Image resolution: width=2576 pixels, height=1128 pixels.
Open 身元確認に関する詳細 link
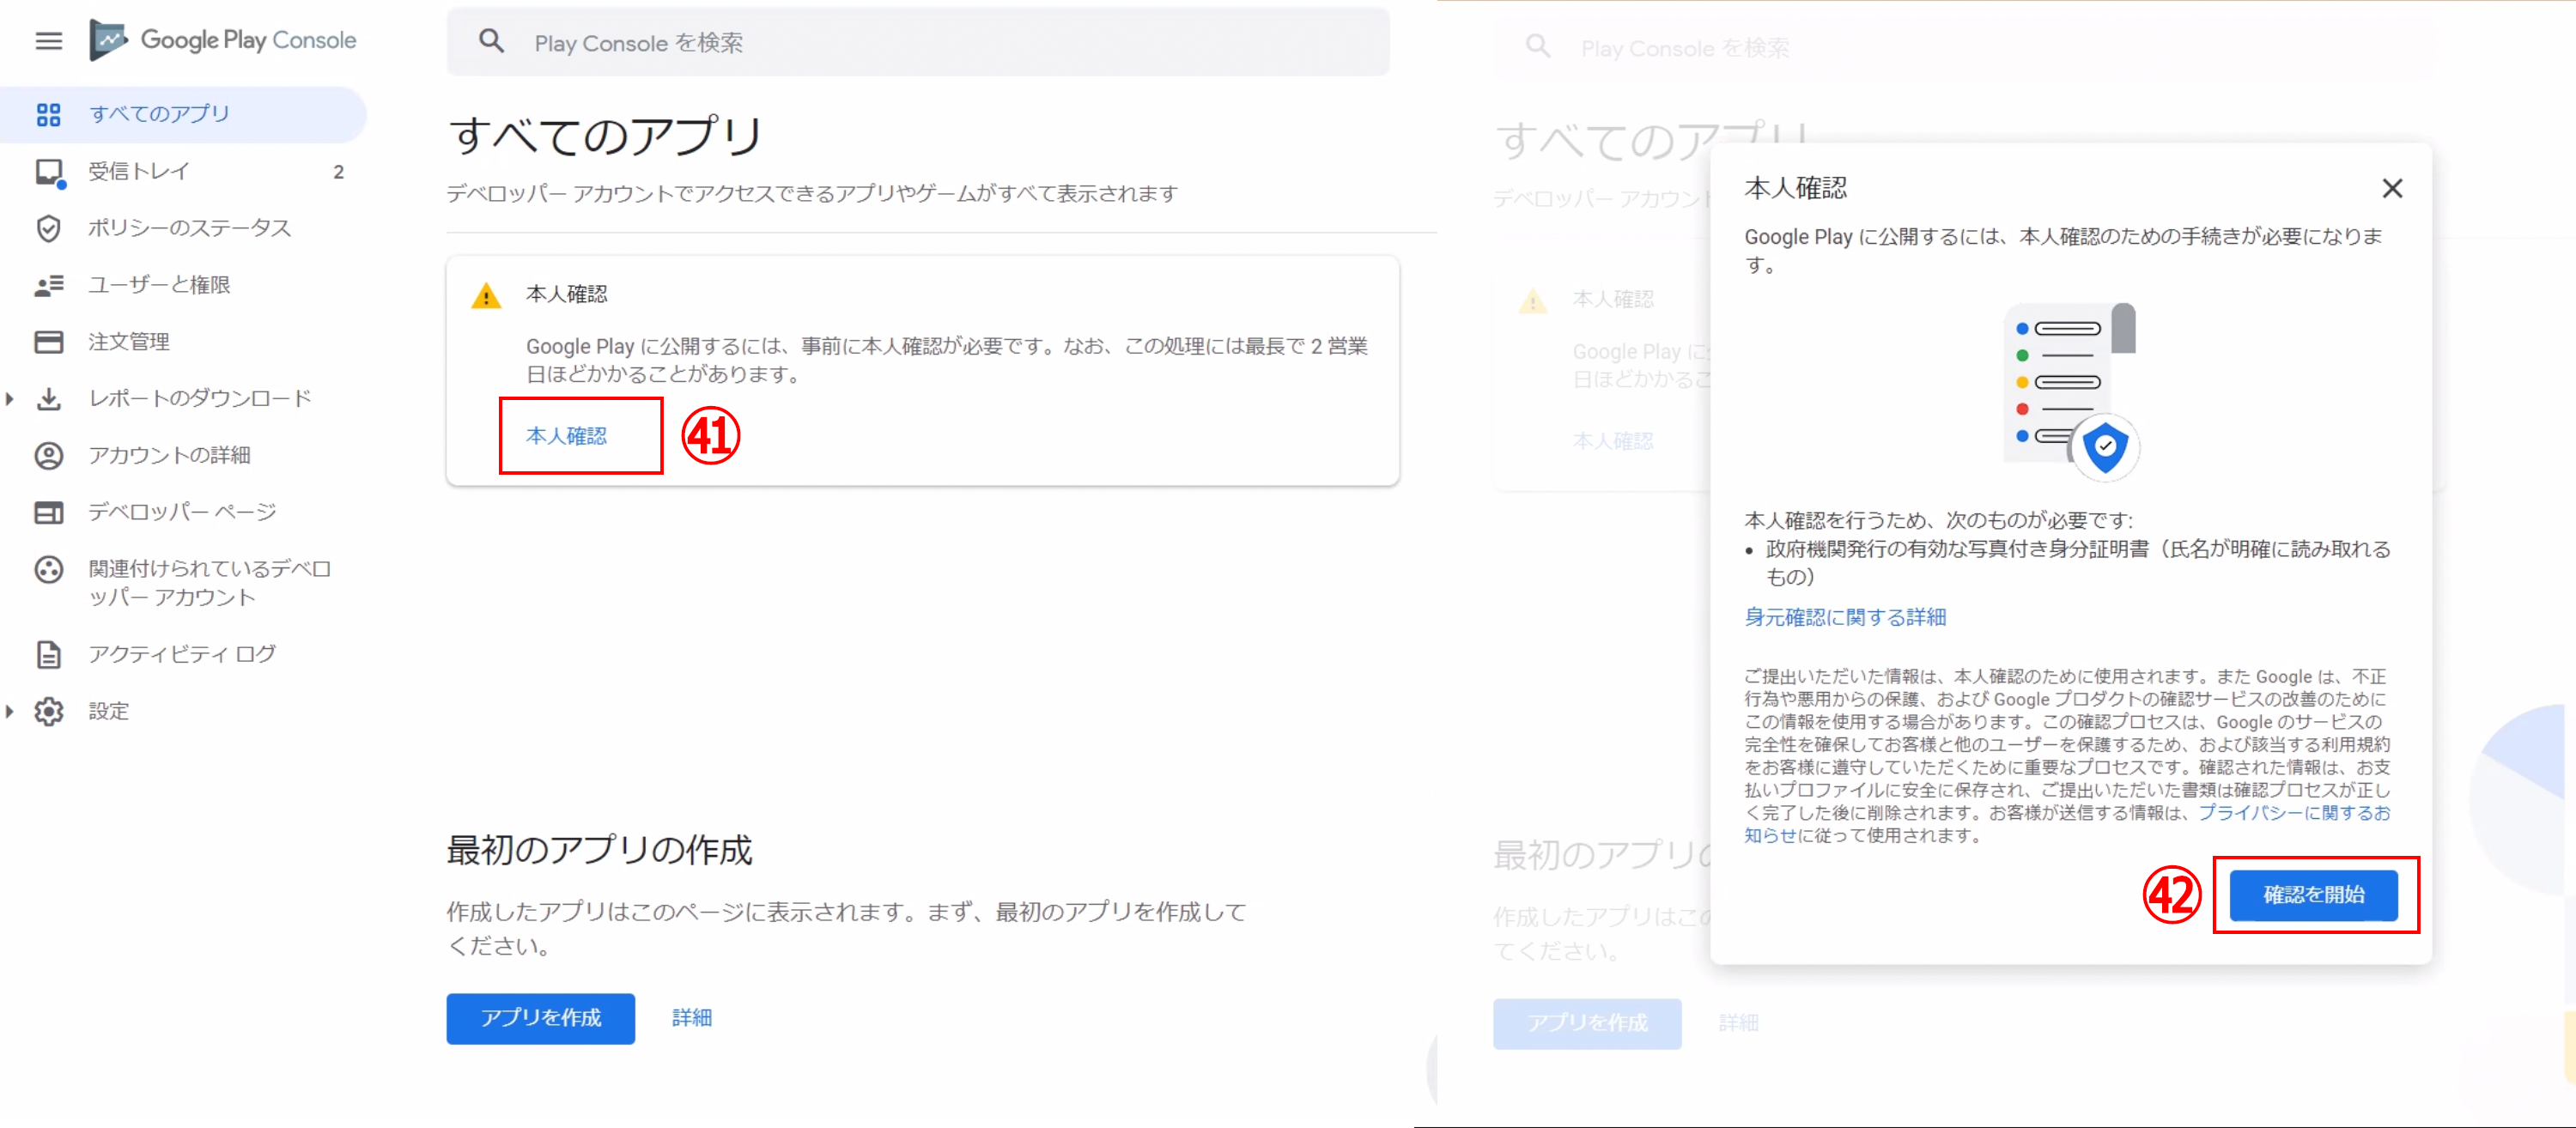coord(1845,618)
